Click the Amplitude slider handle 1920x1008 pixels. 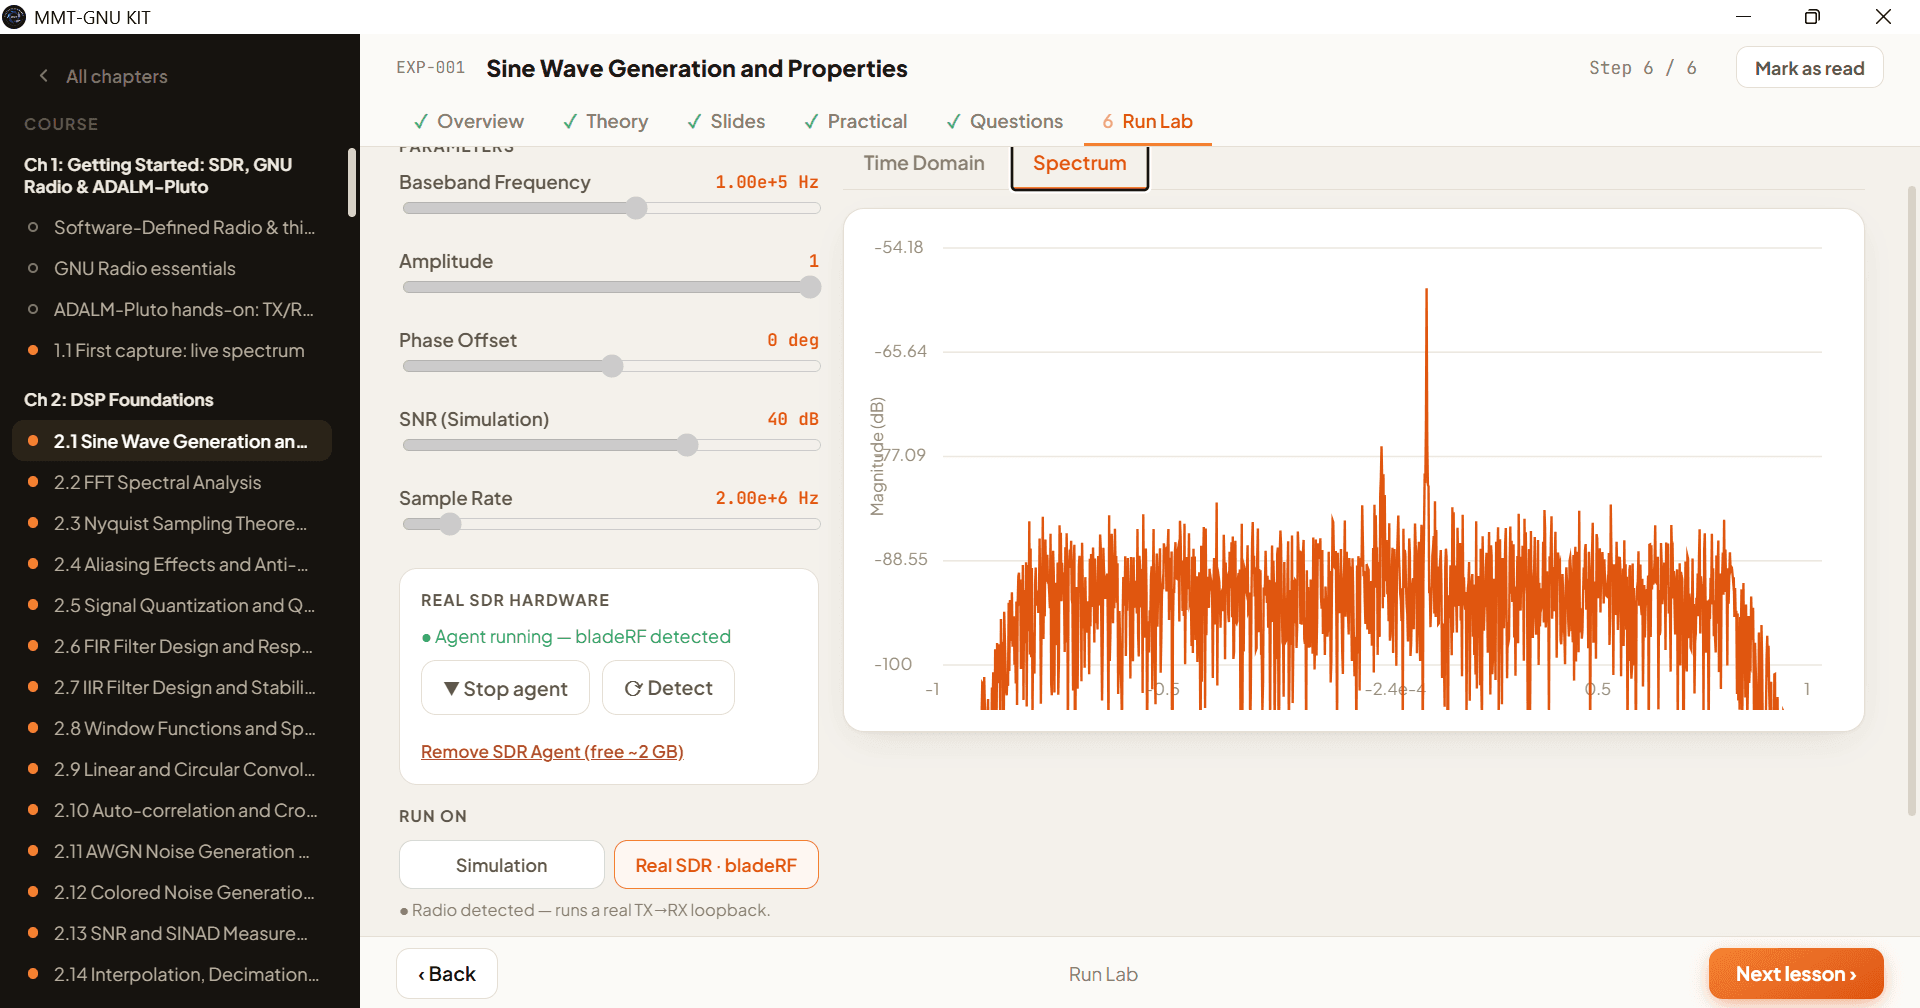[811, 287]
